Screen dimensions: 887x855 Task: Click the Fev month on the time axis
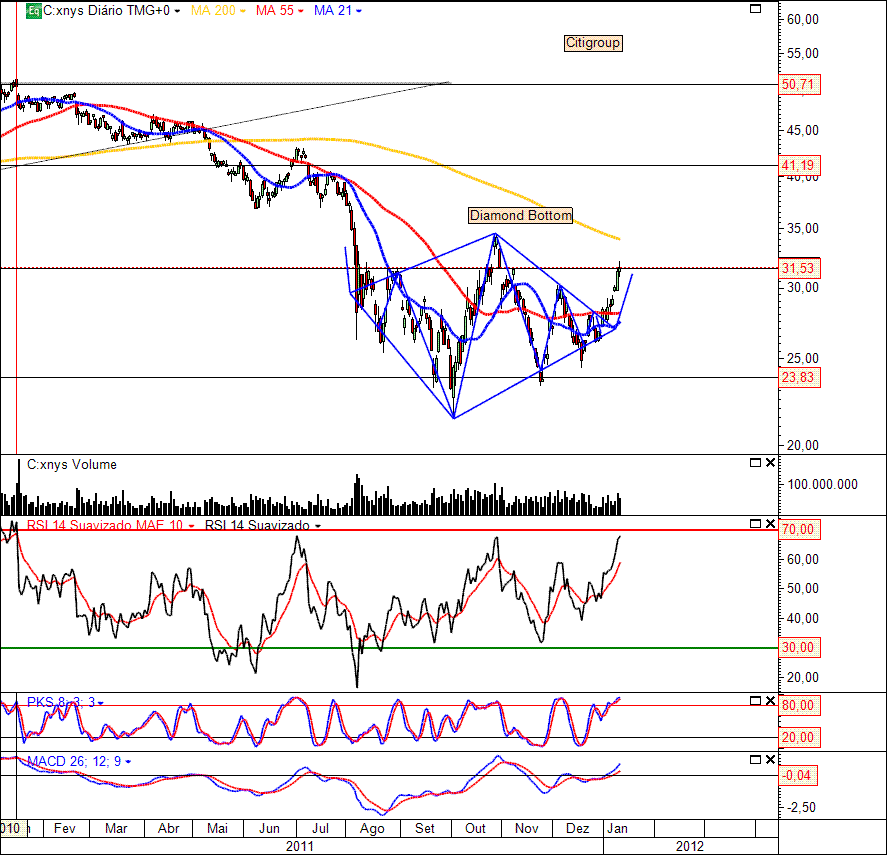point(64,828)
